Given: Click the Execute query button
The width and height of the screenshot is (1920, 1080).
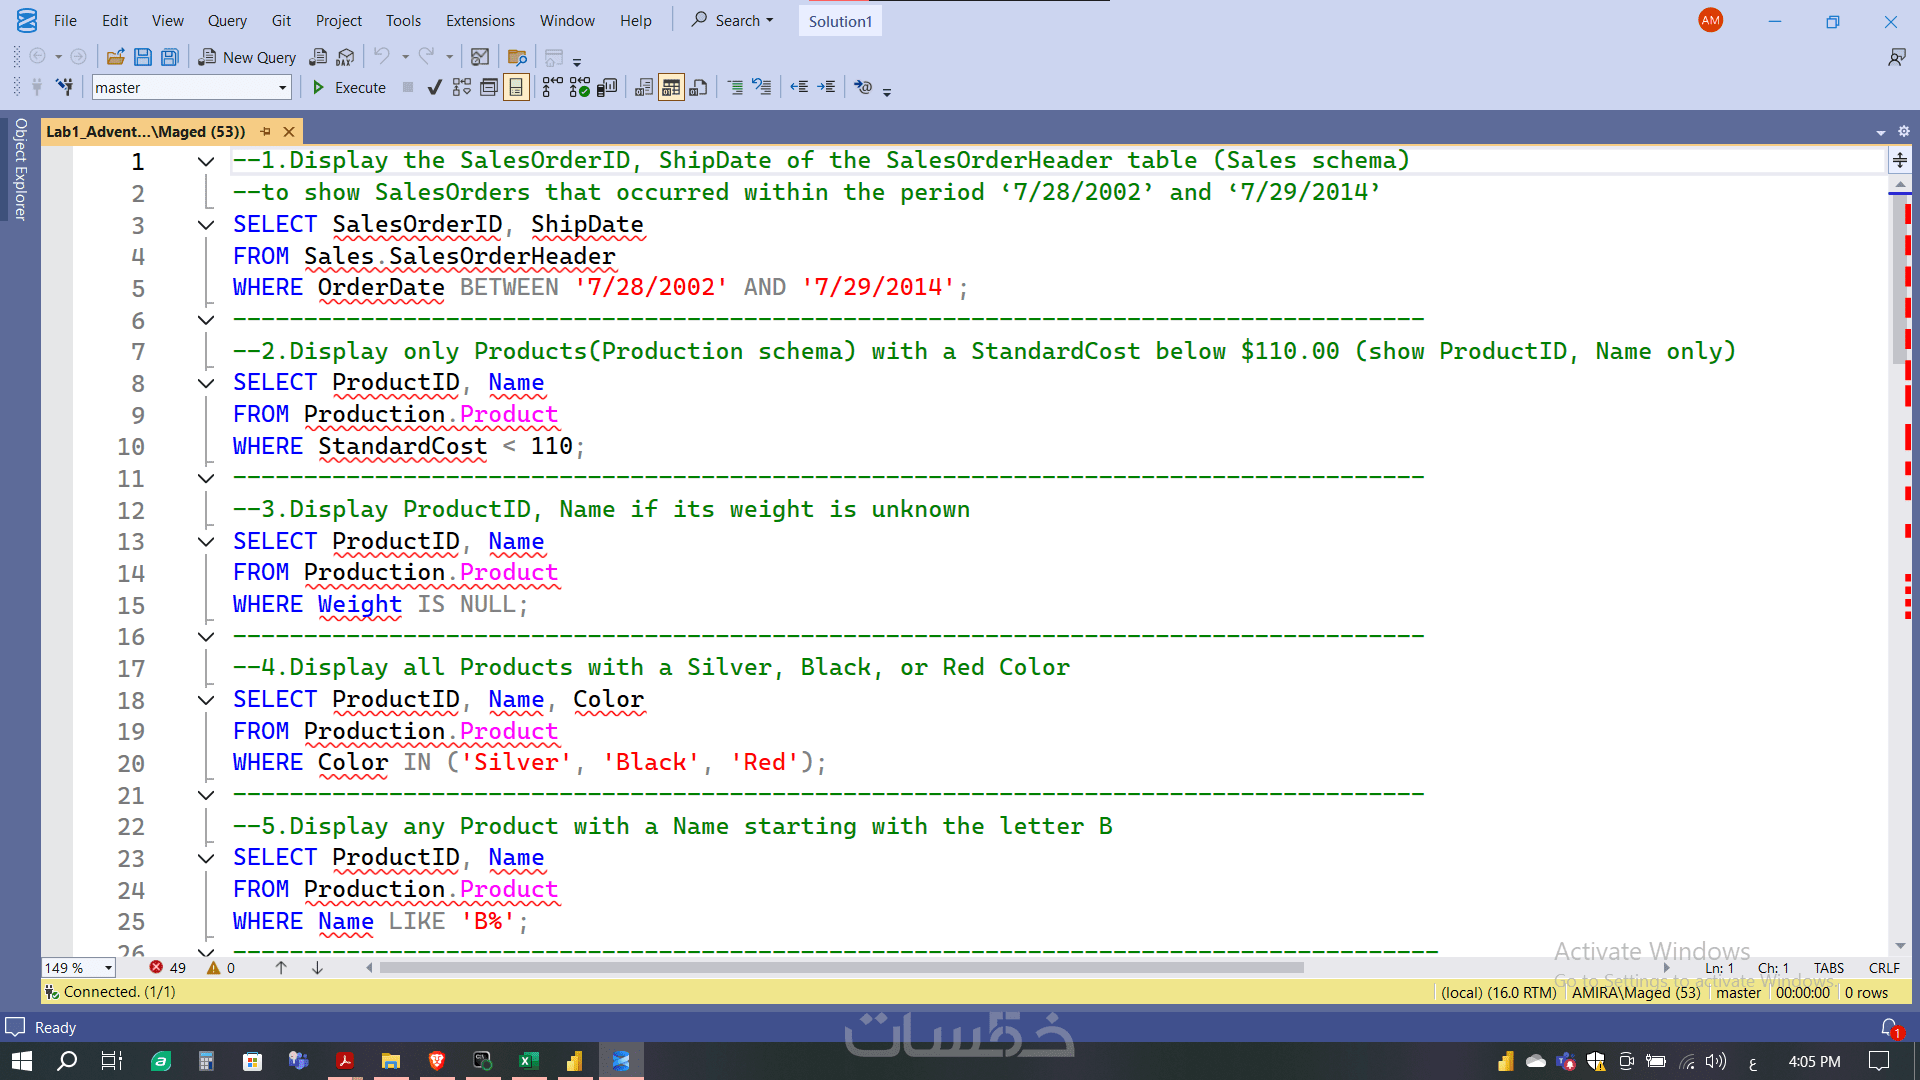Looking at the screenshot, I should [349, 88].
